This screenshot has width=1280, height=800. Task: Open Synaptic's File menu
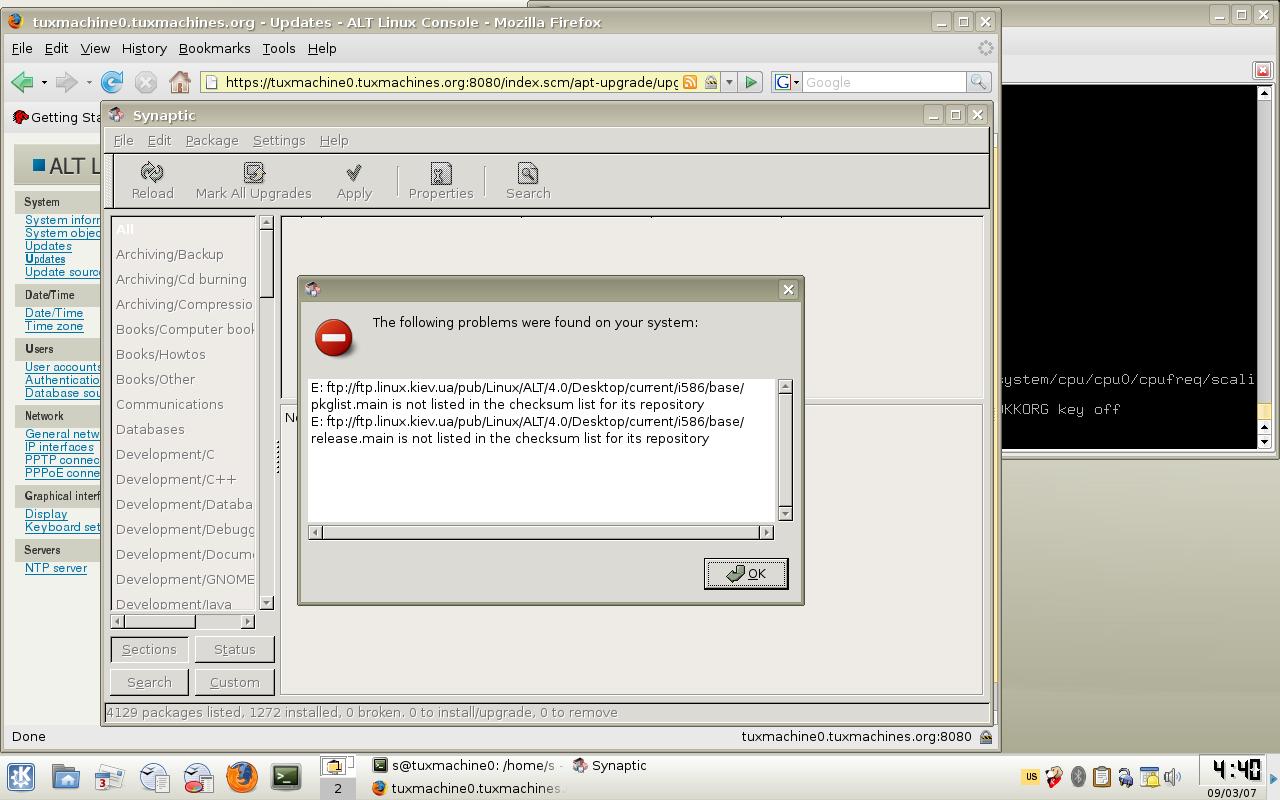coord(123,140)
